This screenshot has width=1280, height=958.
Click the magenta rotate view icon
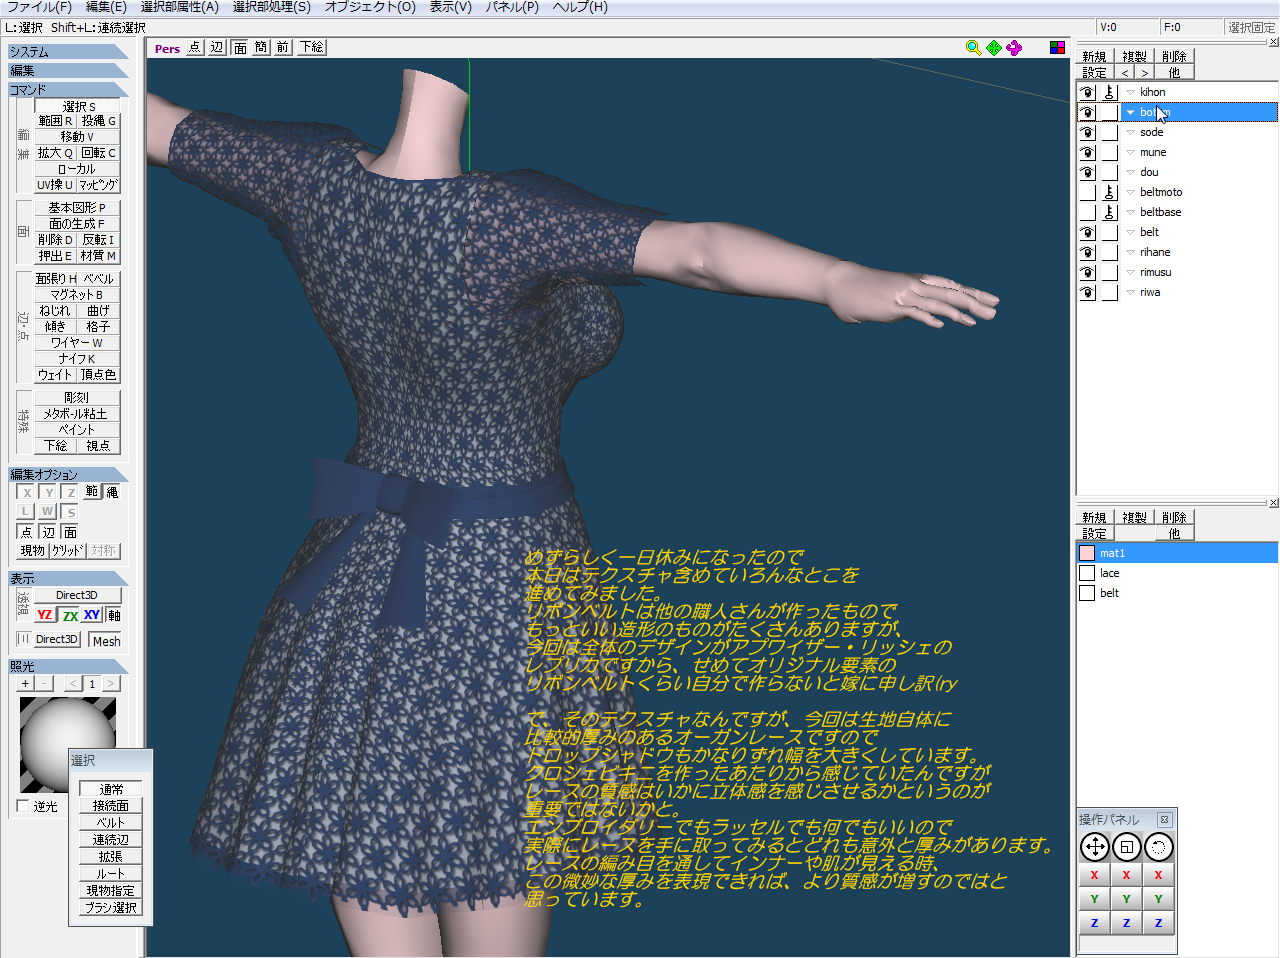click(x=1014, y=48)
